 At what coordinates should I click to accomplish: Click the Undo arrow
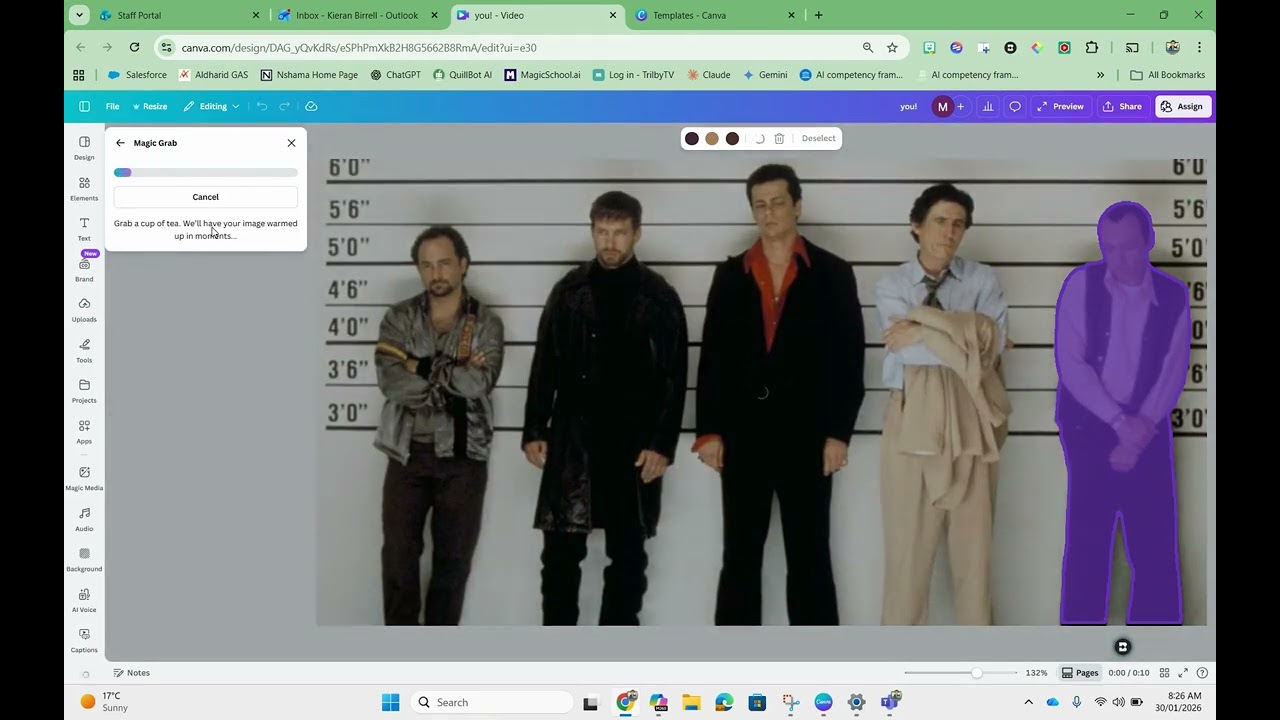coord(262,106)
